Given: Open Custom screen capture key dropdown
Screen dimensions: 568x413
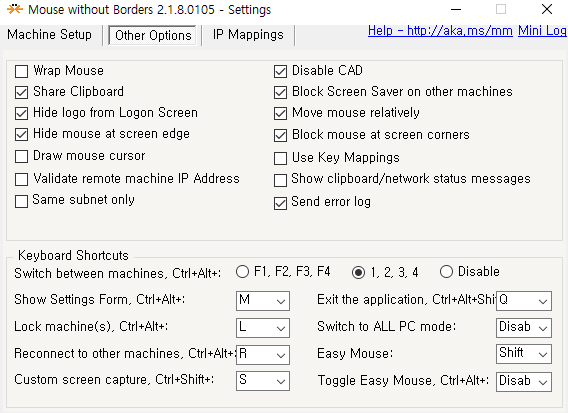Looking at the screenshot, I should point(263,381).
